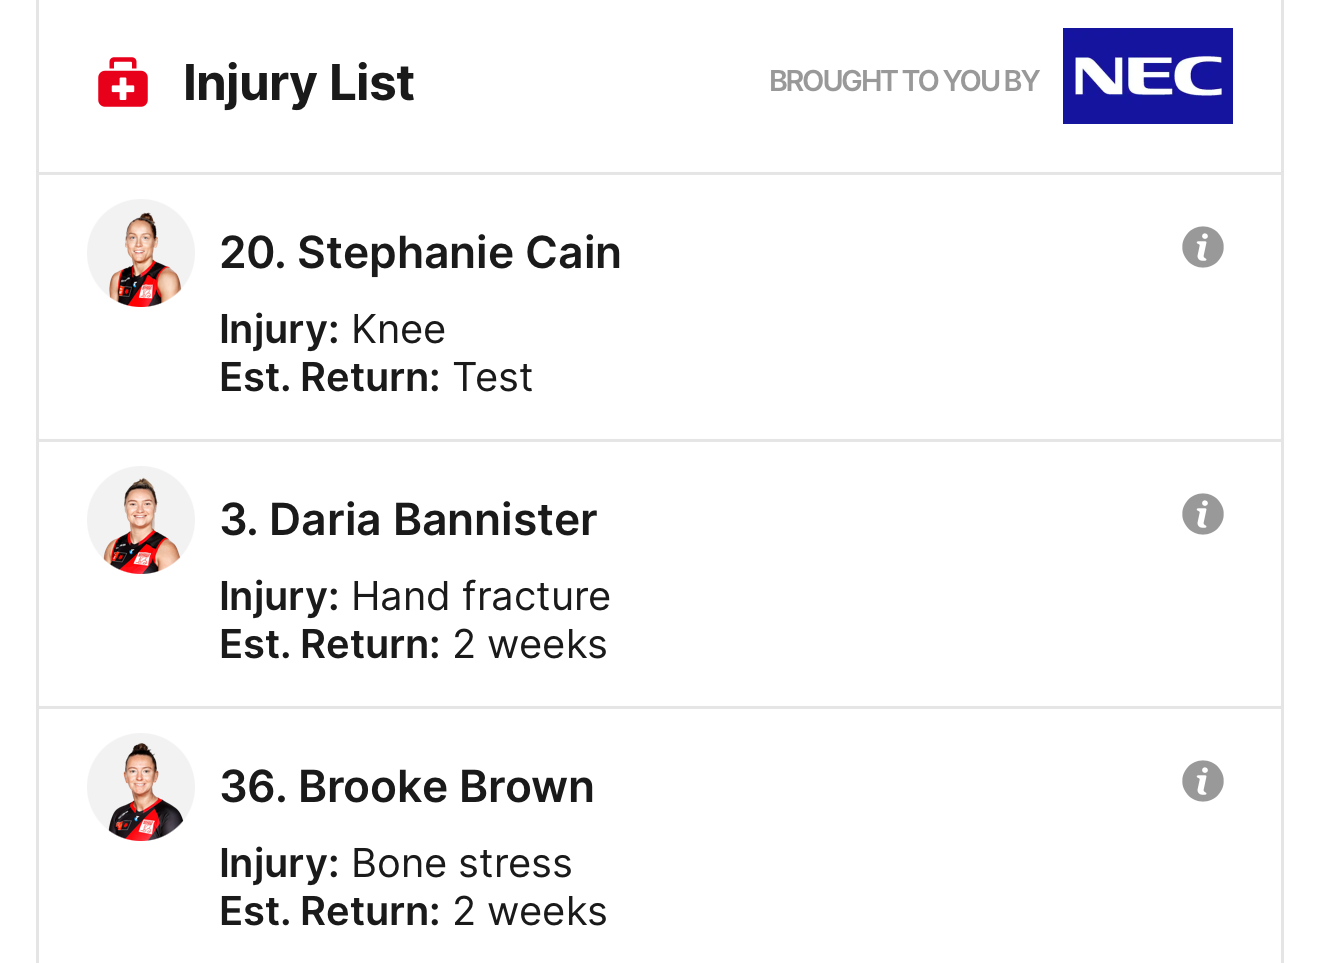Click the Bone stress injury line
This screenshot has width=1320, height=963.
click(x=396, y=864)
